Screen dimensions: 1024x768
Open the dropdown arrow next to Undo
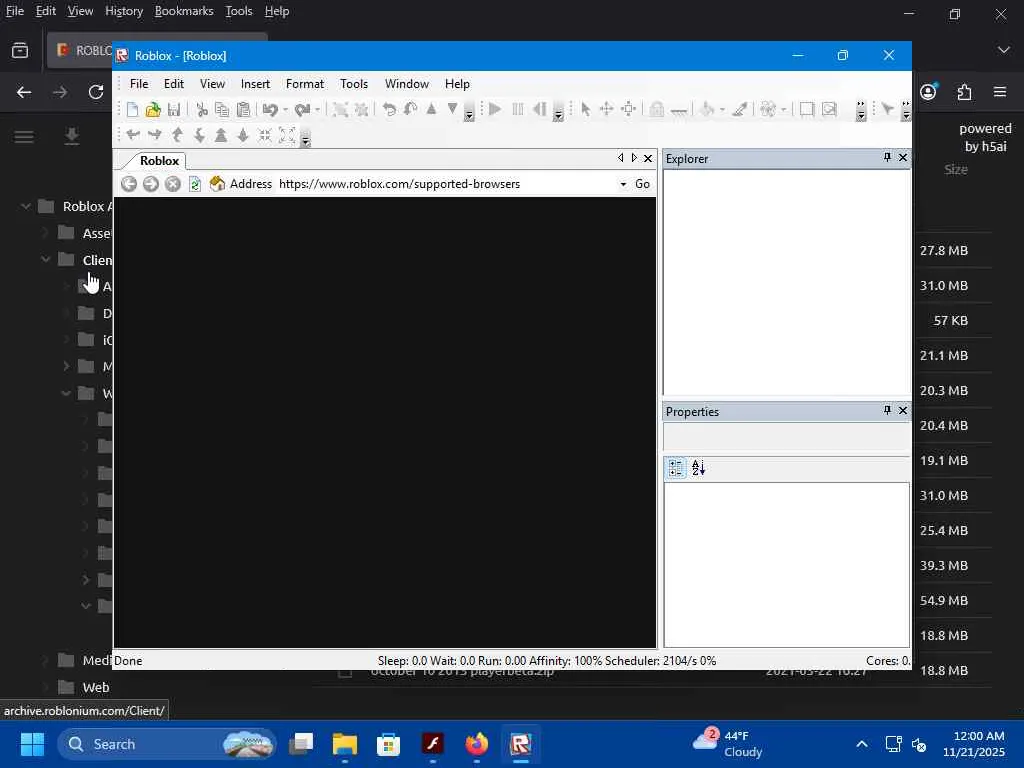(x=285, y=110)
